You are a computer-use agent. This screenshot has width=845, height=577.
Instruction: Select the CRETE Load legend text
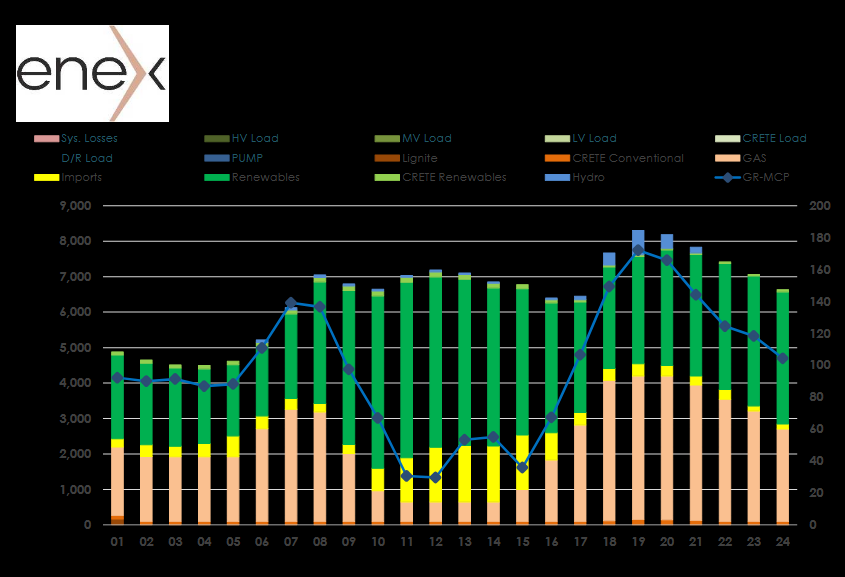[x=774, y=138]
